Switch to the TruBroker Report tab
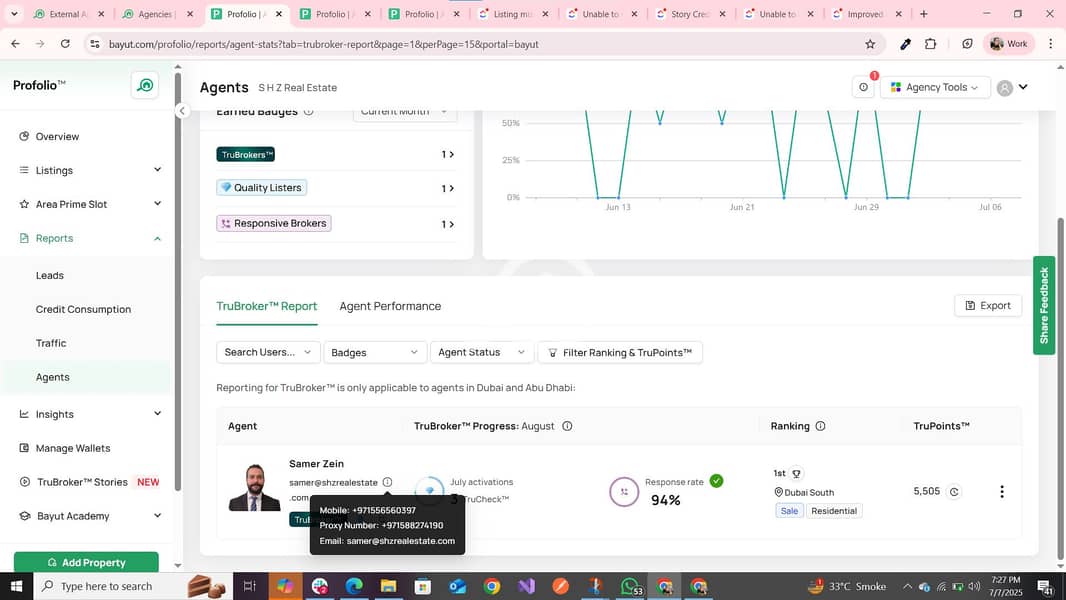This screenshot has height=600, width=1066. [x=266, y=306]
